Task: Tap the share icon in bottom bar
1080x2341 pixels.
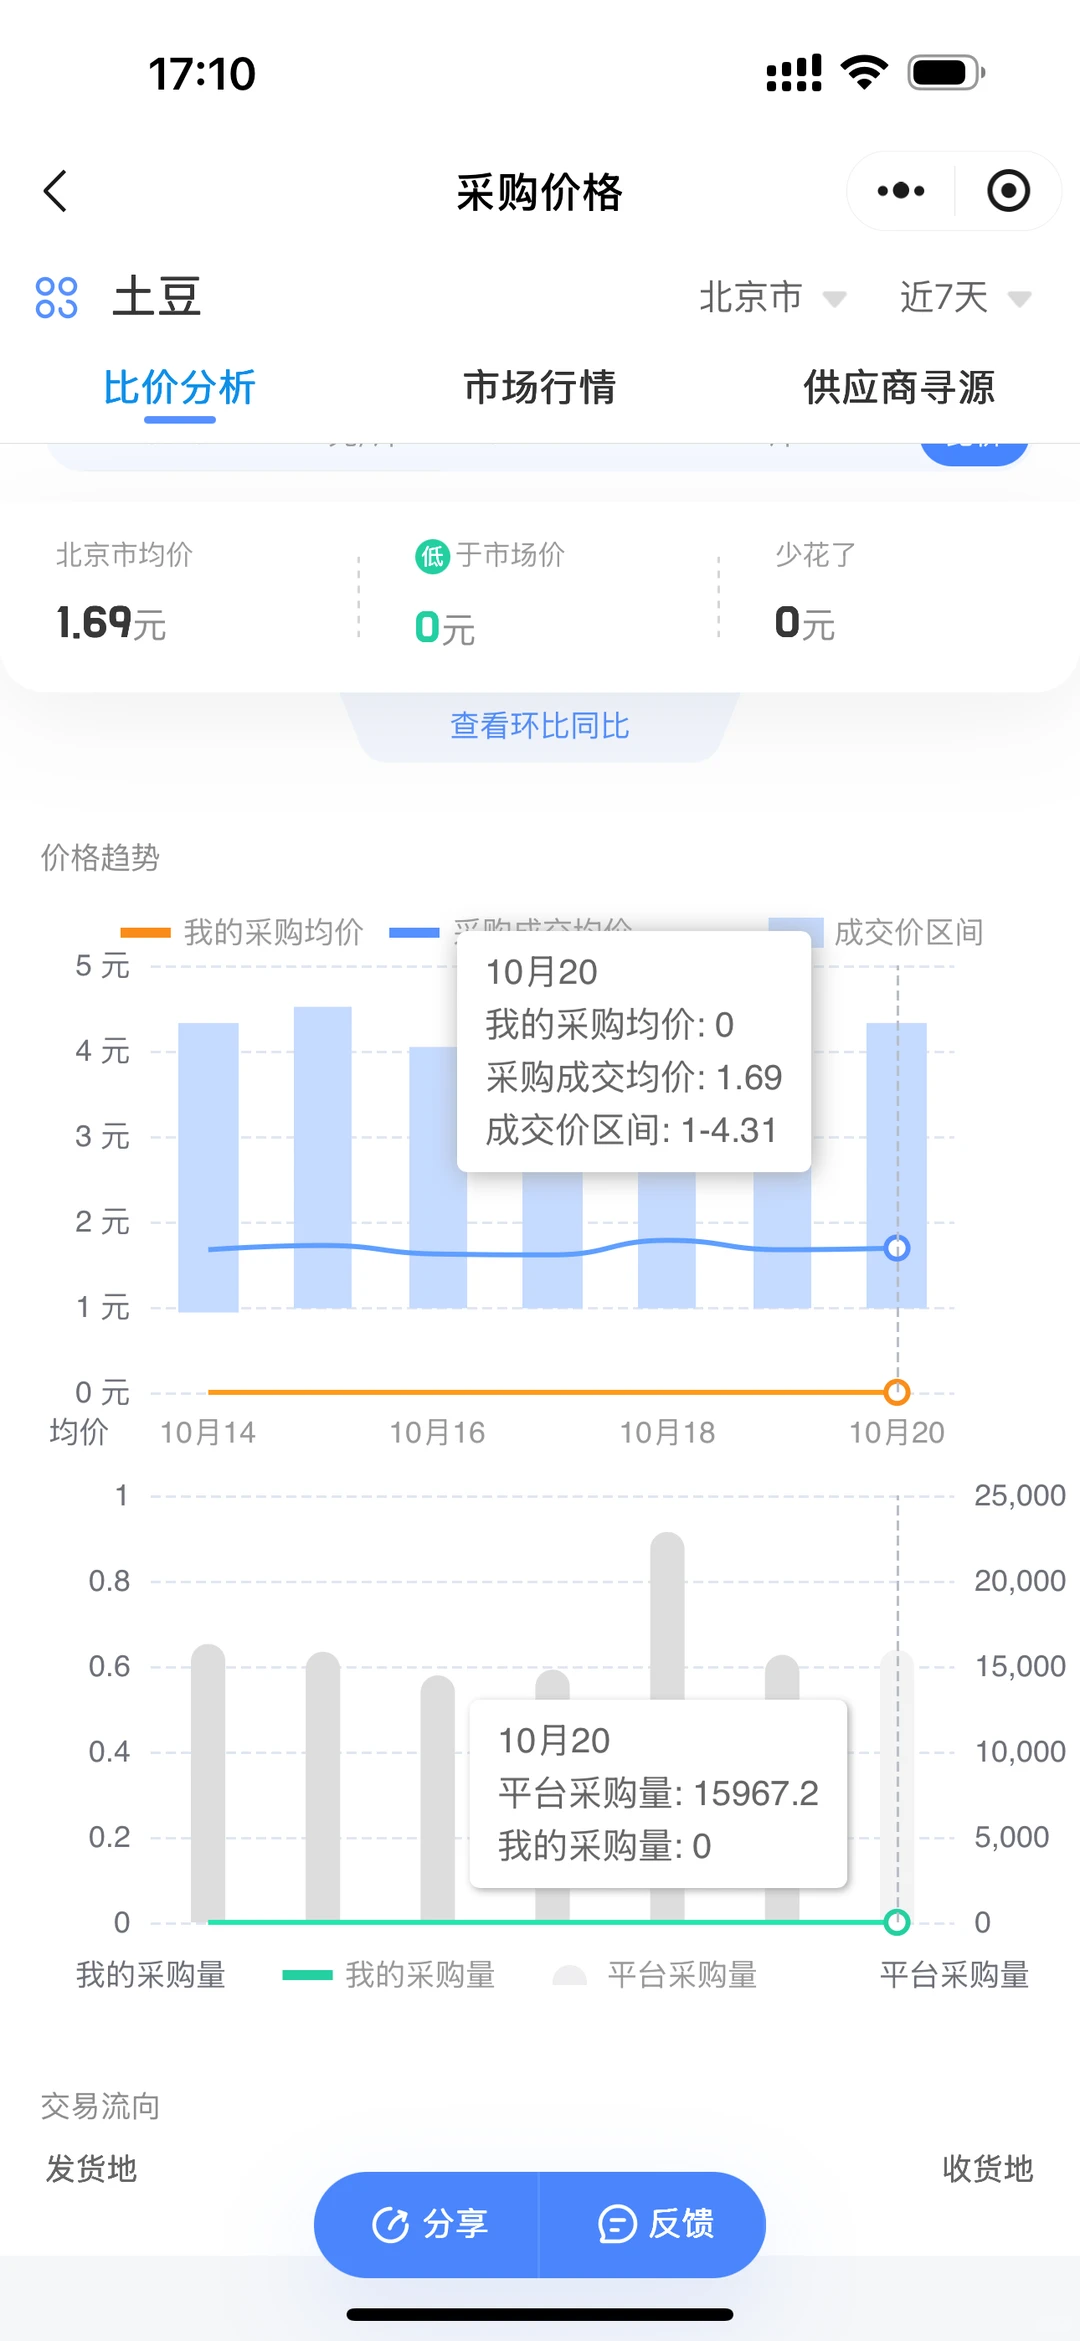Action: tap(390, 2225)
